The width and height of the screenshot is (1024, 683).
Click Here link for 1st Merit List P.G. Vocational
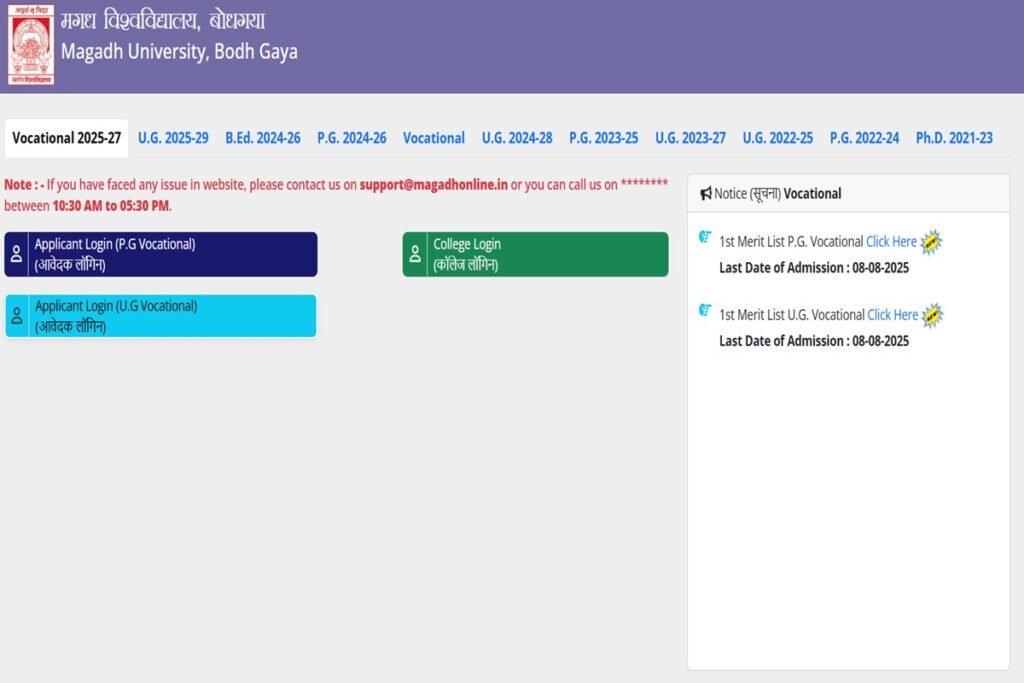[x=891, y=242]
